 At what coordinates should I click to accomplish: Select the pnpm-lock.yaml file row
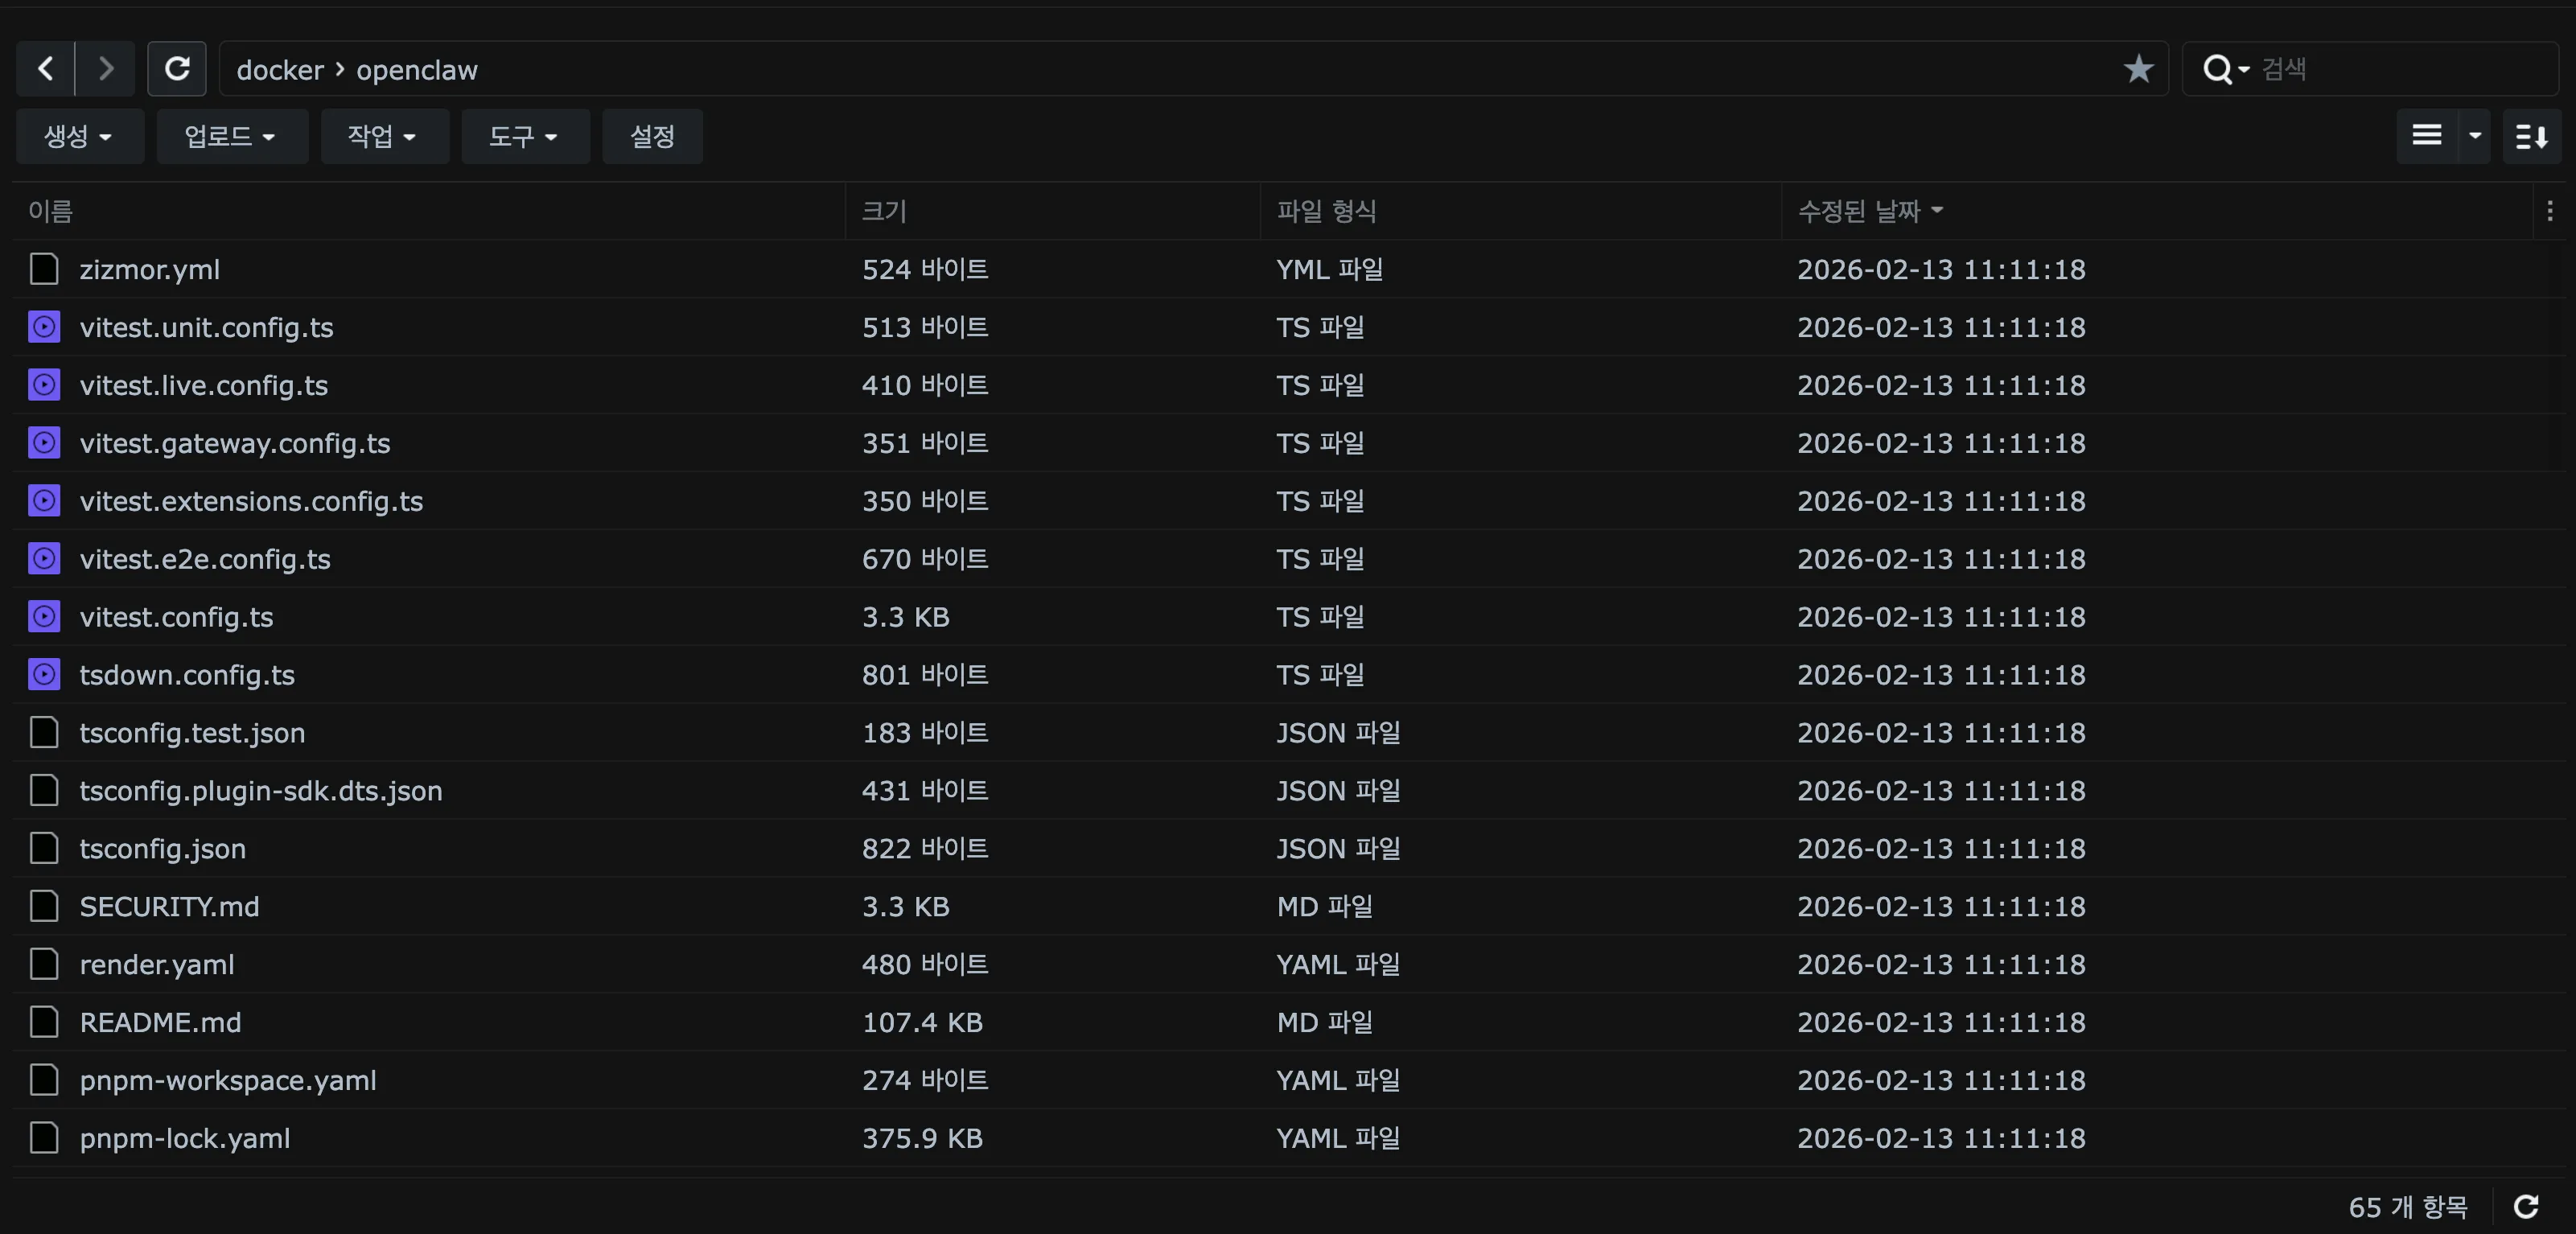[x=185, y=1138]
